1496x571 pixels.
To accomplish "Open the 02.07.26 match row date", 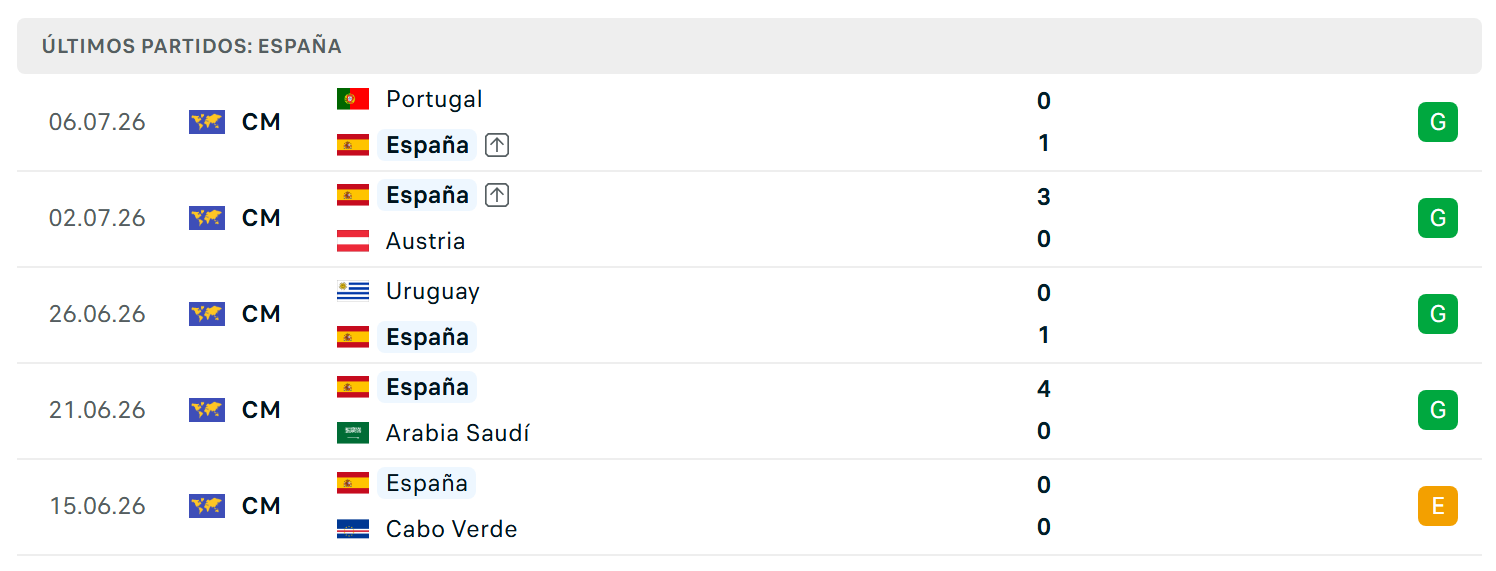I will pos(97,218).
